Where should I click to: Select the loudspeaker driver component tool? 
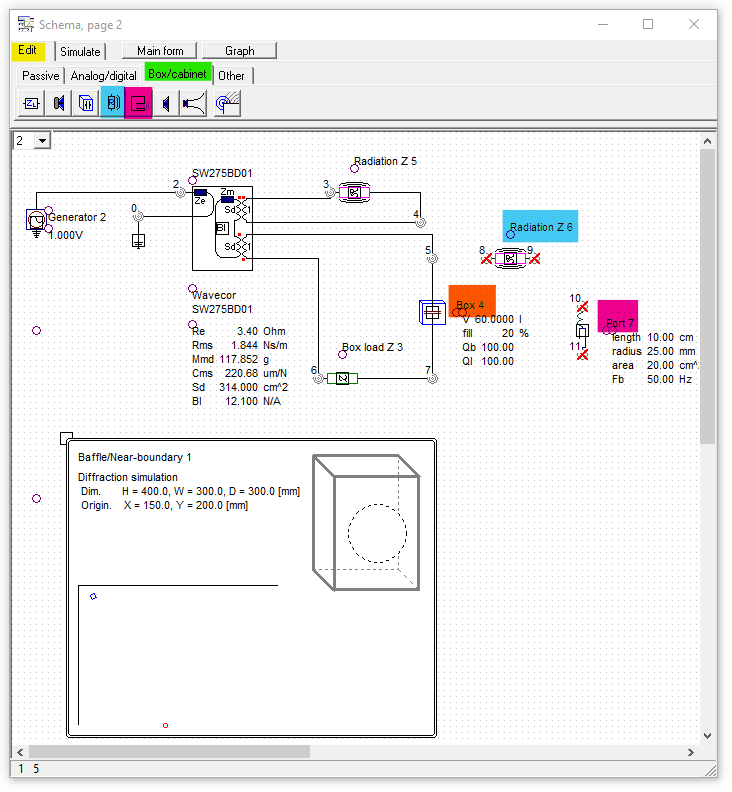(x=59, y=102)
